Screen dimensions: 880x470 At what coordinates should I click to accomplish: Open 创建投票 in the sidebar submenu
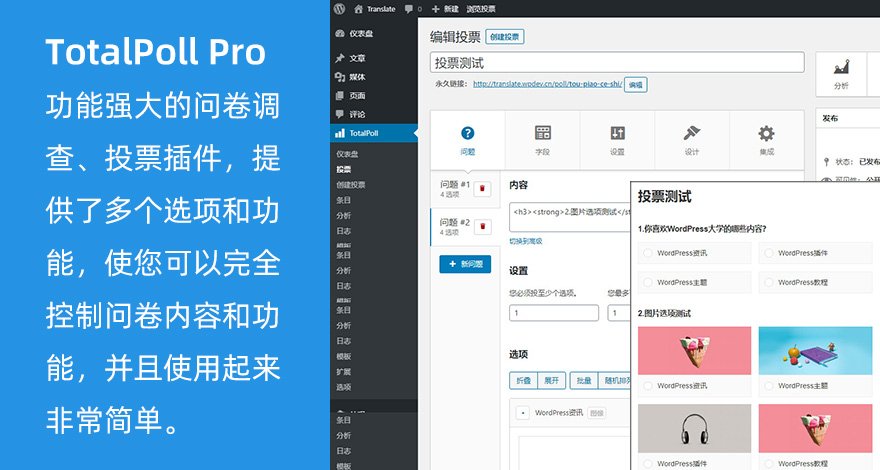pos(351,185)
